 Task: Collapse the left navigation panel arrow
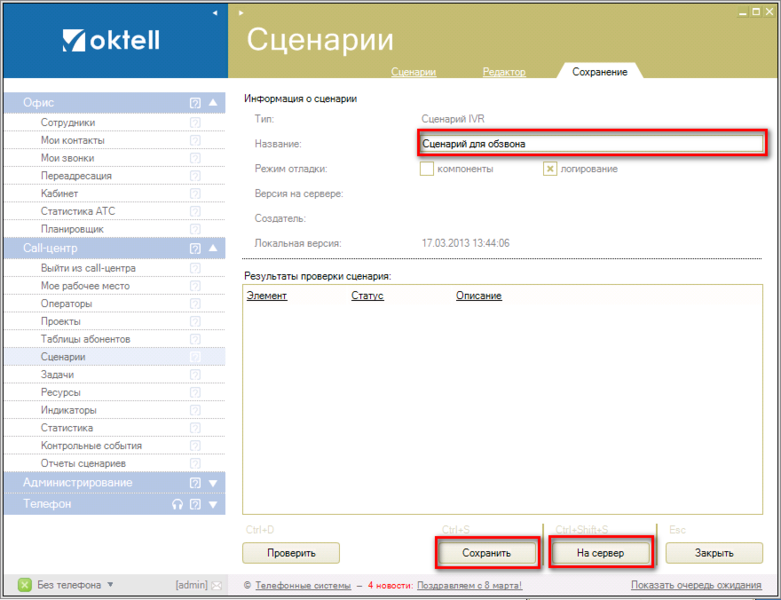coord(215,13)
